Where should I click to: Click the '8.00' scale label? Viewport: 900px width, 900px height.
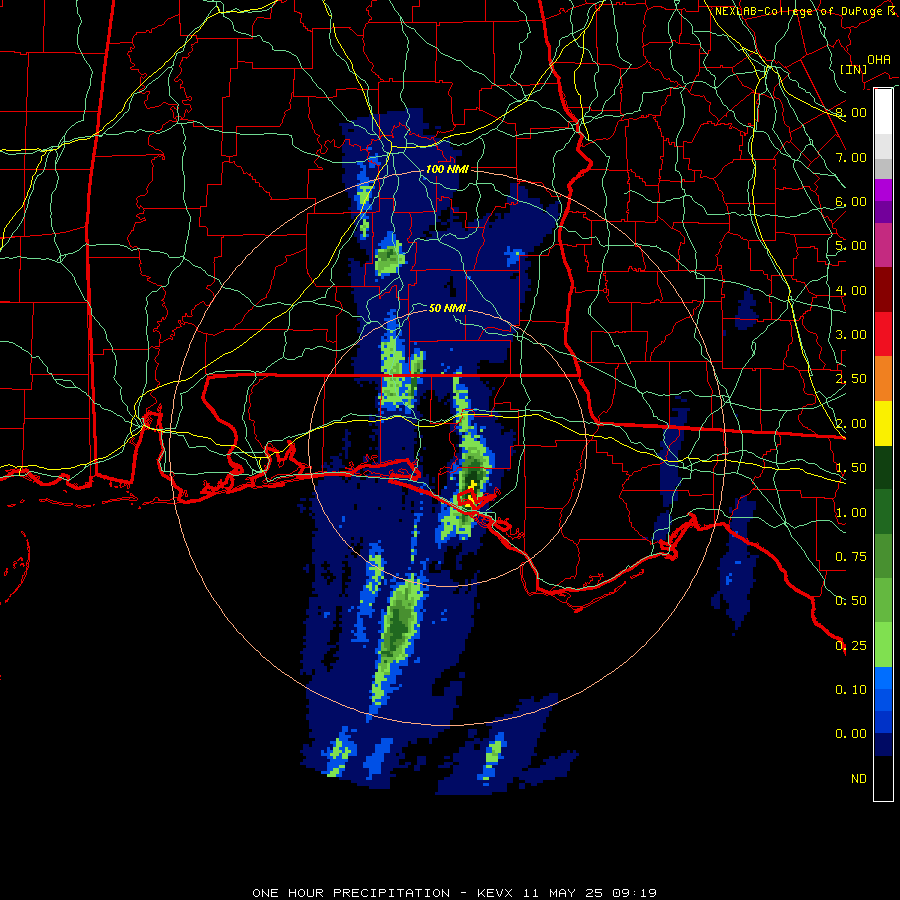click(851, 112)
